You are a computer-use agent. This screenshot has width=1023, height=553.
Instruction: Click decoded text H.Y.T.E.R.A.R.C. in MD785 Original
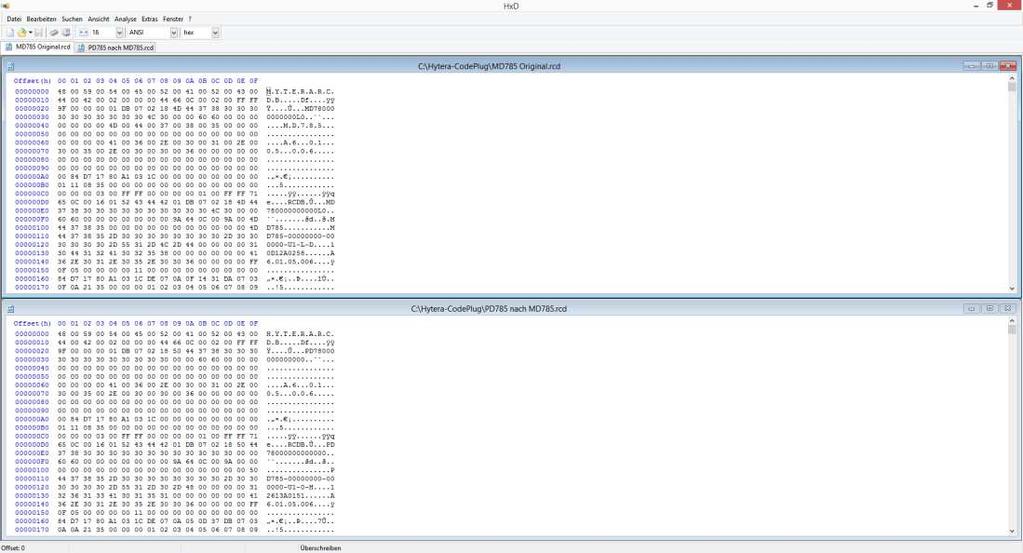tap(300, 92)
